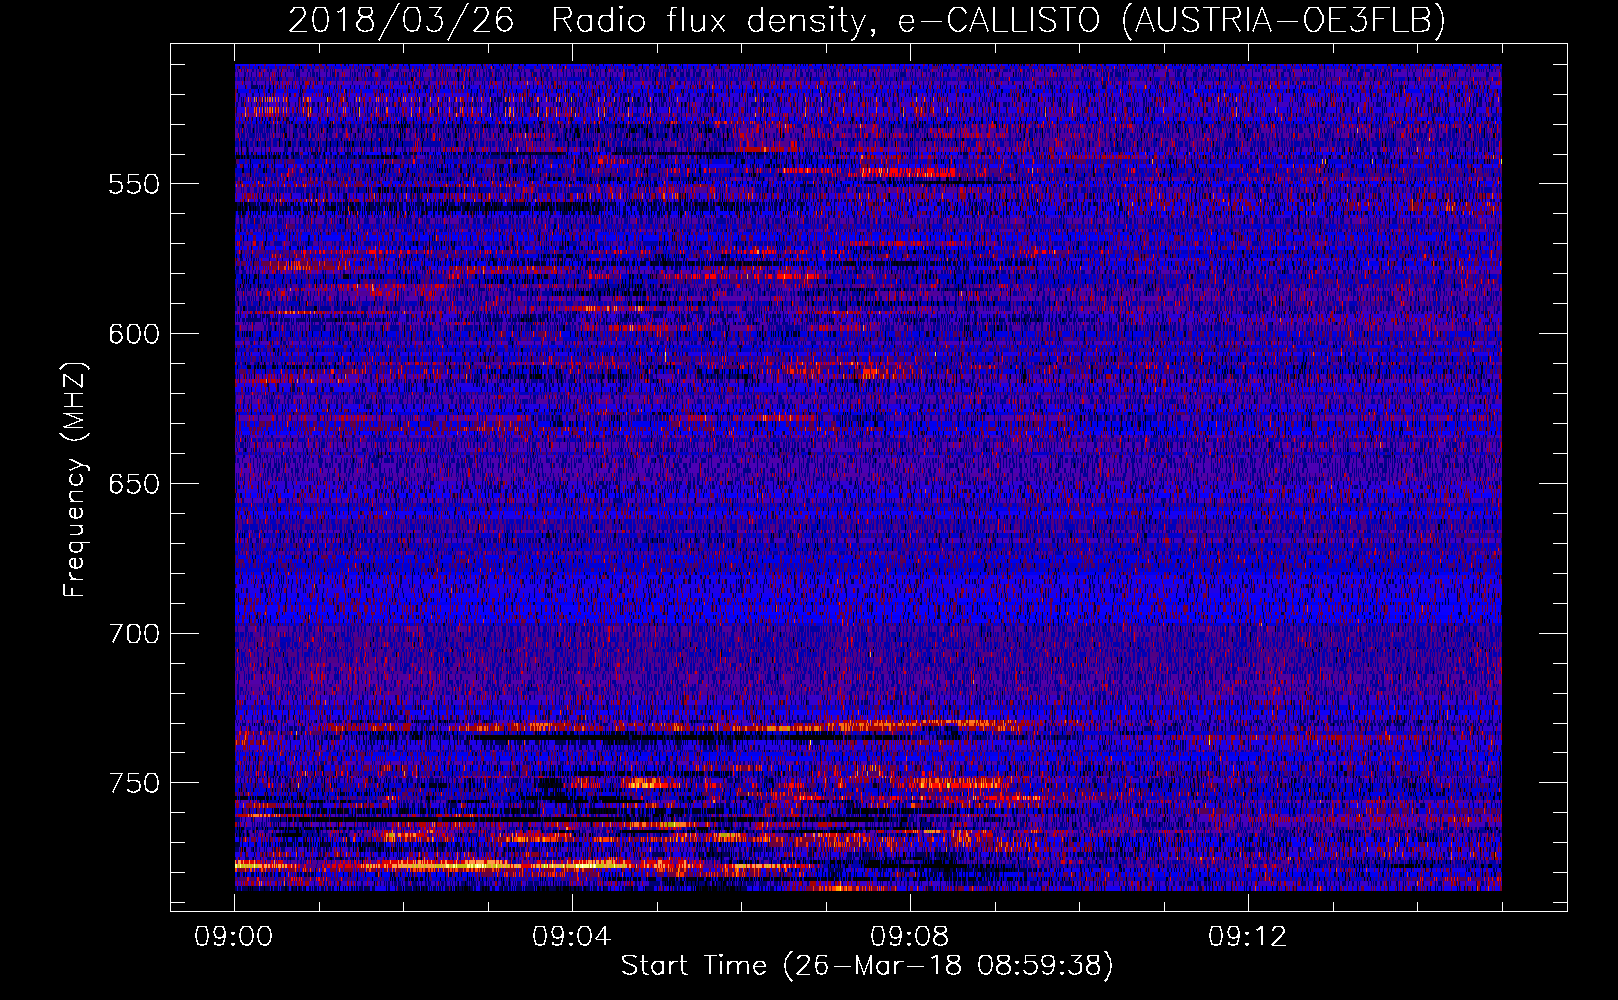Select the 750 frequency axis label
Screen dimensions: 1618x1000
click(134, 783)
